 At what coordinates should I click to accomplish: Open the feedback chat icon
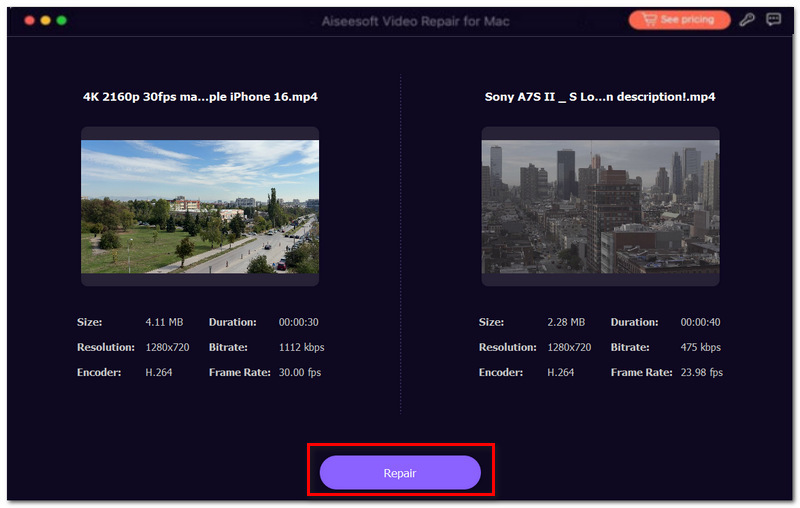tap(773, 19)
